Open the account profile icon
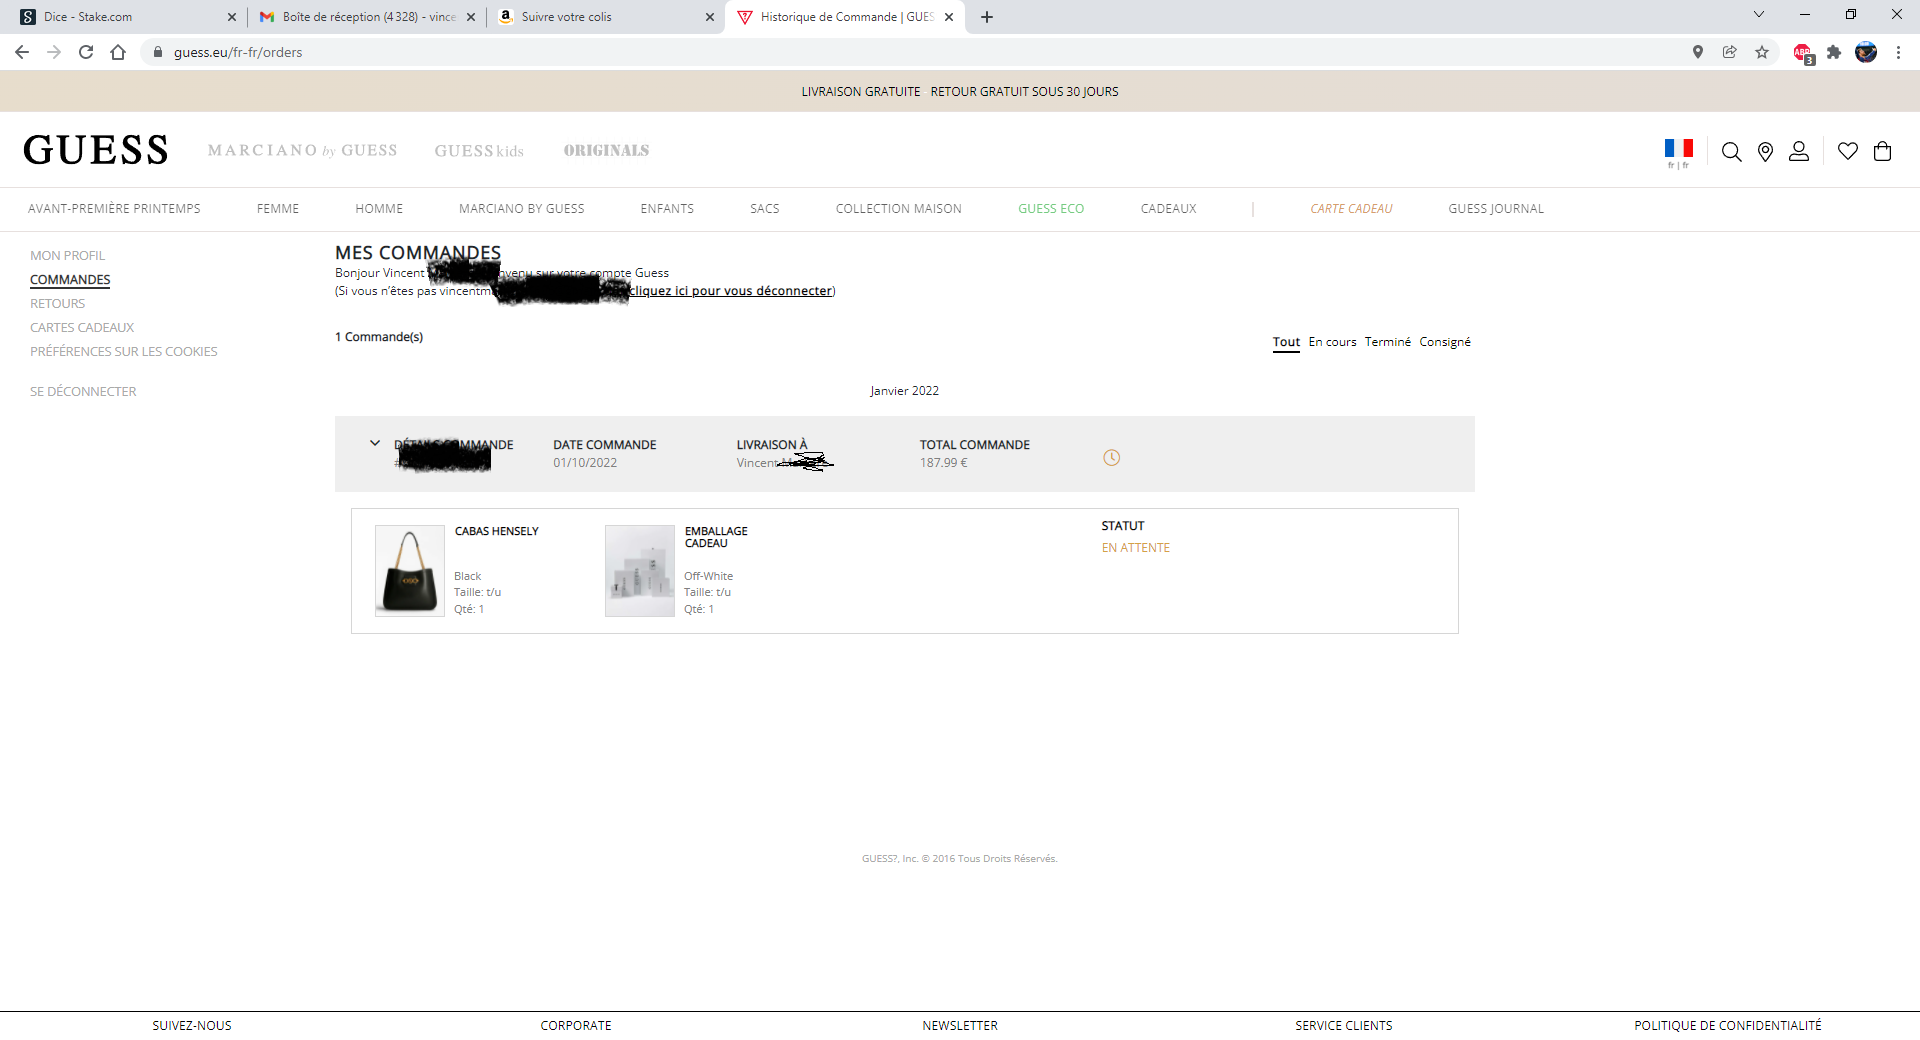Screen dimensions: 1920x1040 point(1799,151)
